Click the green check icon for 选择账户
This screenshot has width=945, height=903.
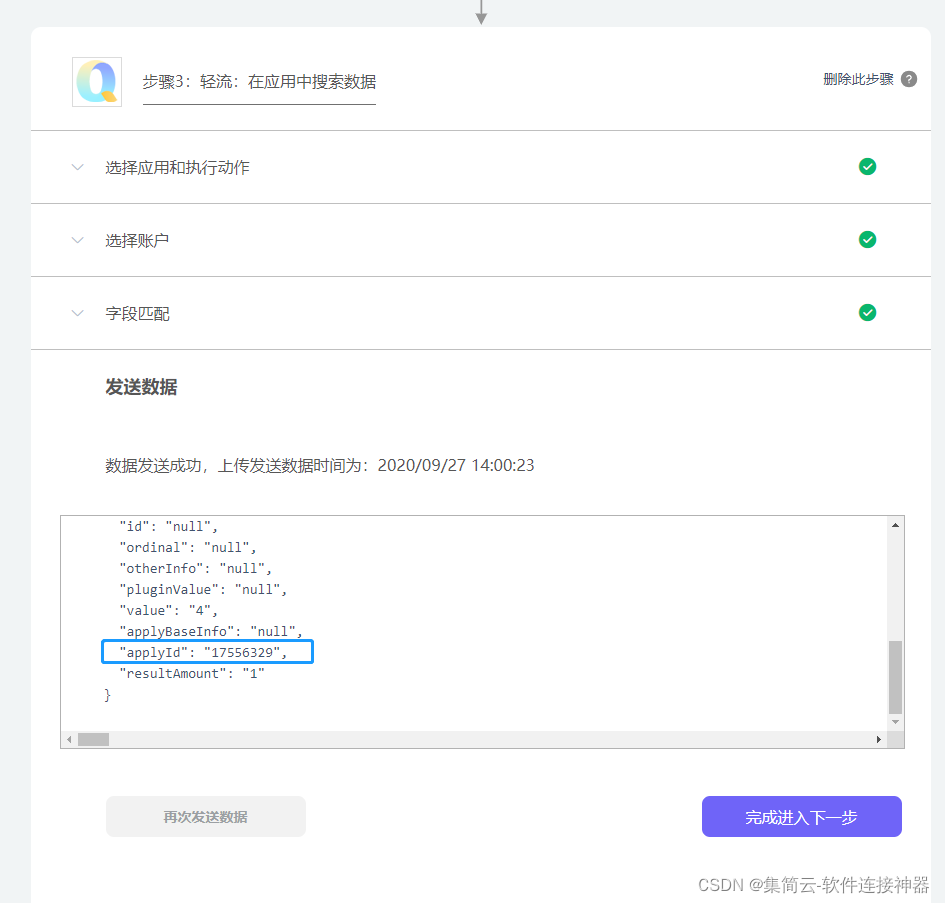pyautogui.click(x=867, y=239)
